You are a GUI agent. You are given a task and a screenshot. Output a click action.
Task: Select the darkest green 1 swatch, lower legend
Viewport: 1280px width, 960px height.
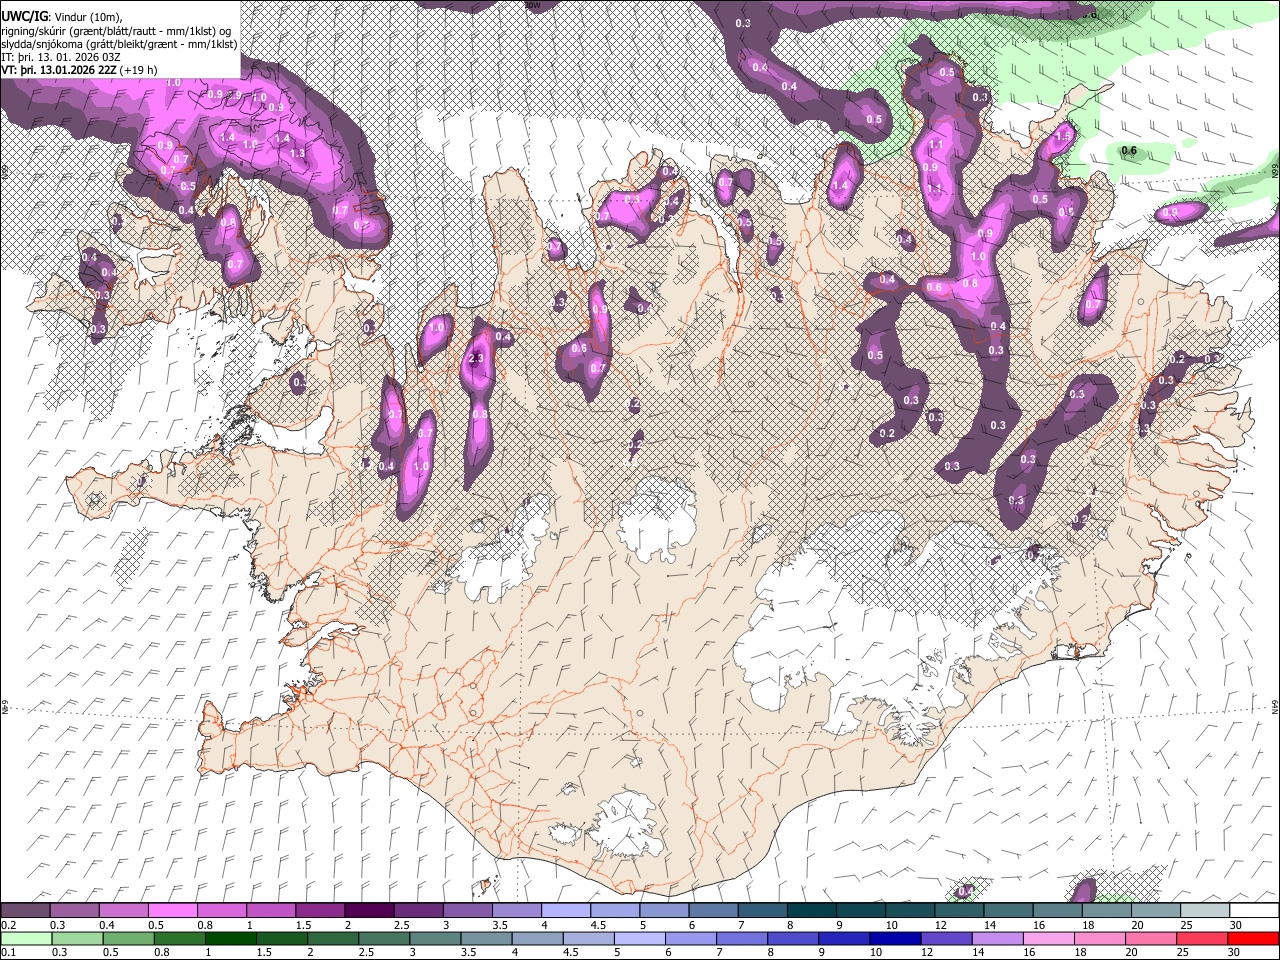click(x=230, y=938)
